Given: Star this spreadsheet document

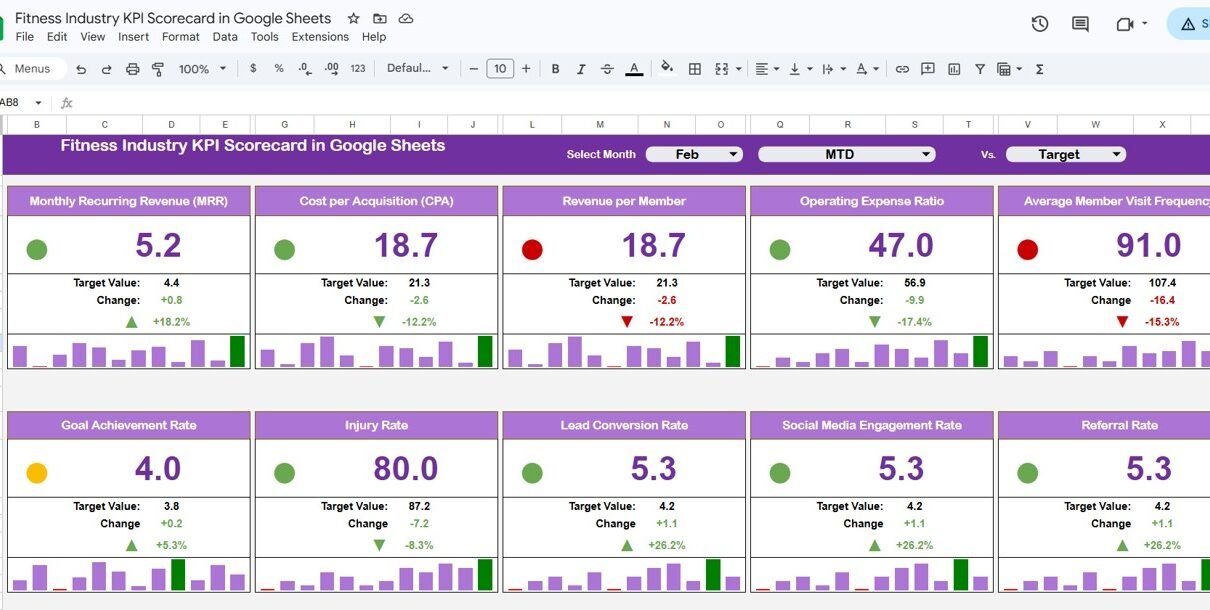Looking at the screenshot, I should coord(353,19).
